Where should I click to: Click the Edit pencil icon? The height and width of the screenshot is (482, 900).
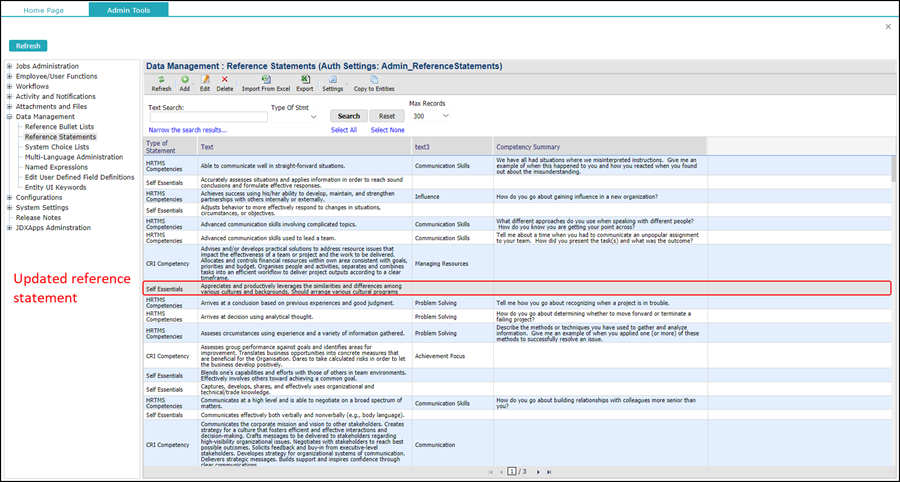[x=205, y=79]
